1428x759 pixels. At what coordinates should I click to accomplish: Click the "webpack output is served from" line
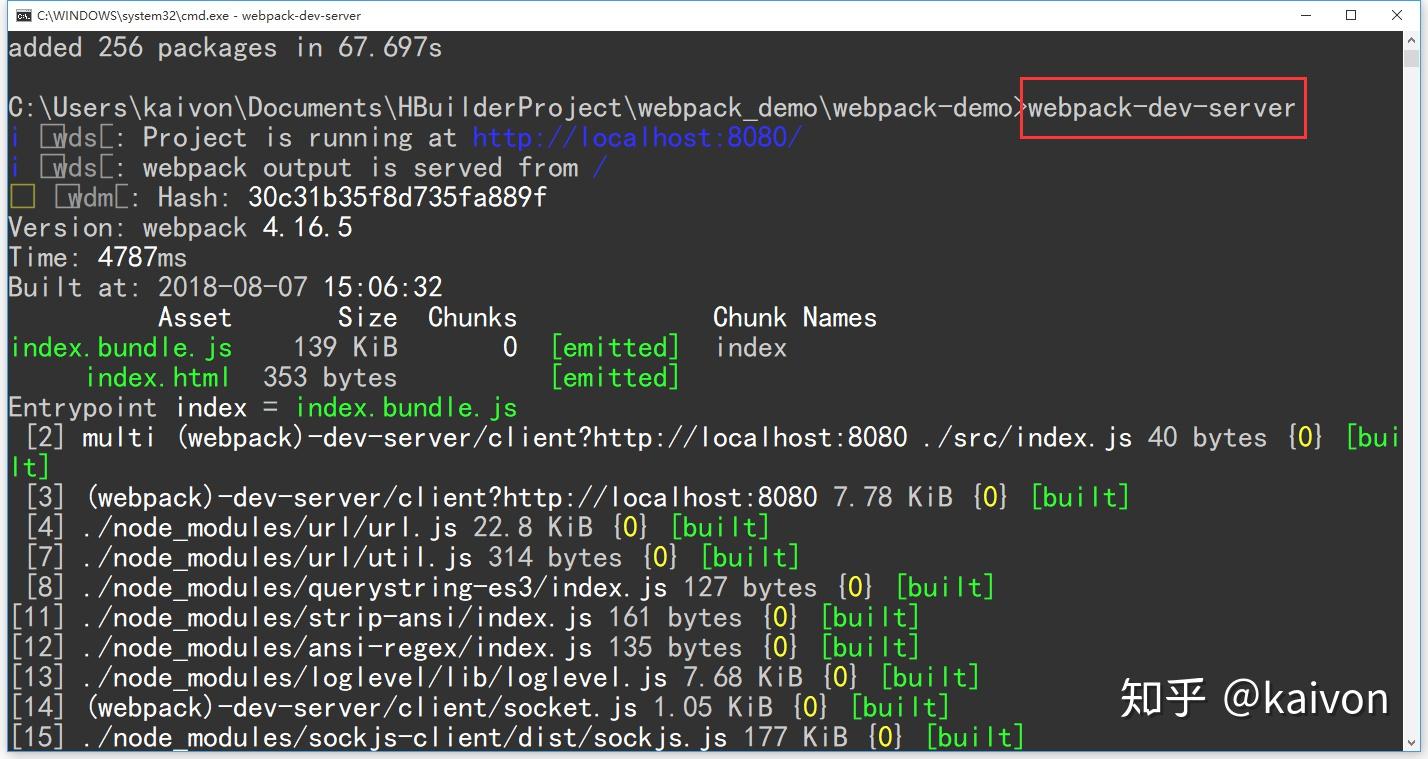(308, 167)
